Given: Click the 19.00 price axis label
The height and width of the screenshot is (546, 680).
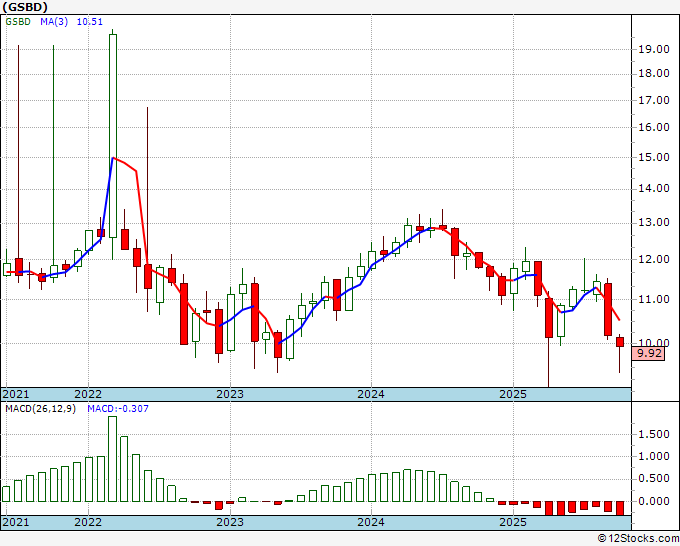Looking at the screenshot, I should click(656, 48).
